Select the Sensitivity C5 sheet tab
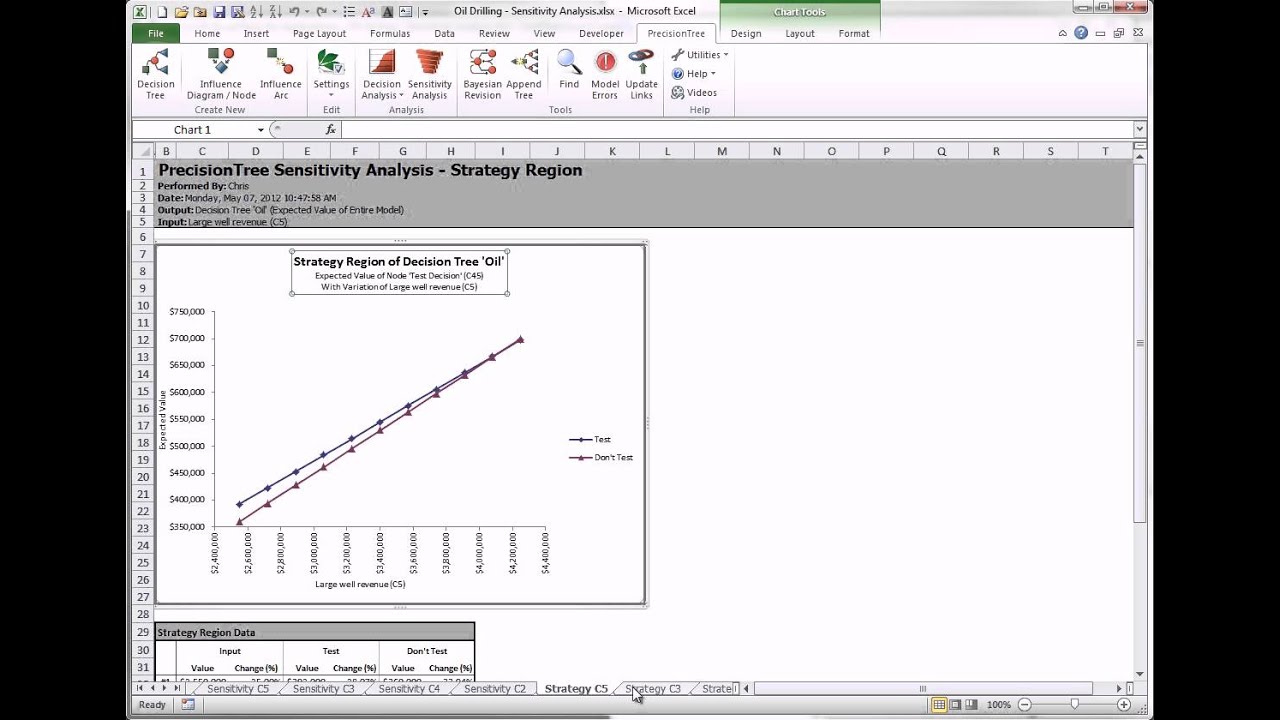Image resolution: width=1280 pixels, height=720 pixels. tap(238, 689)
